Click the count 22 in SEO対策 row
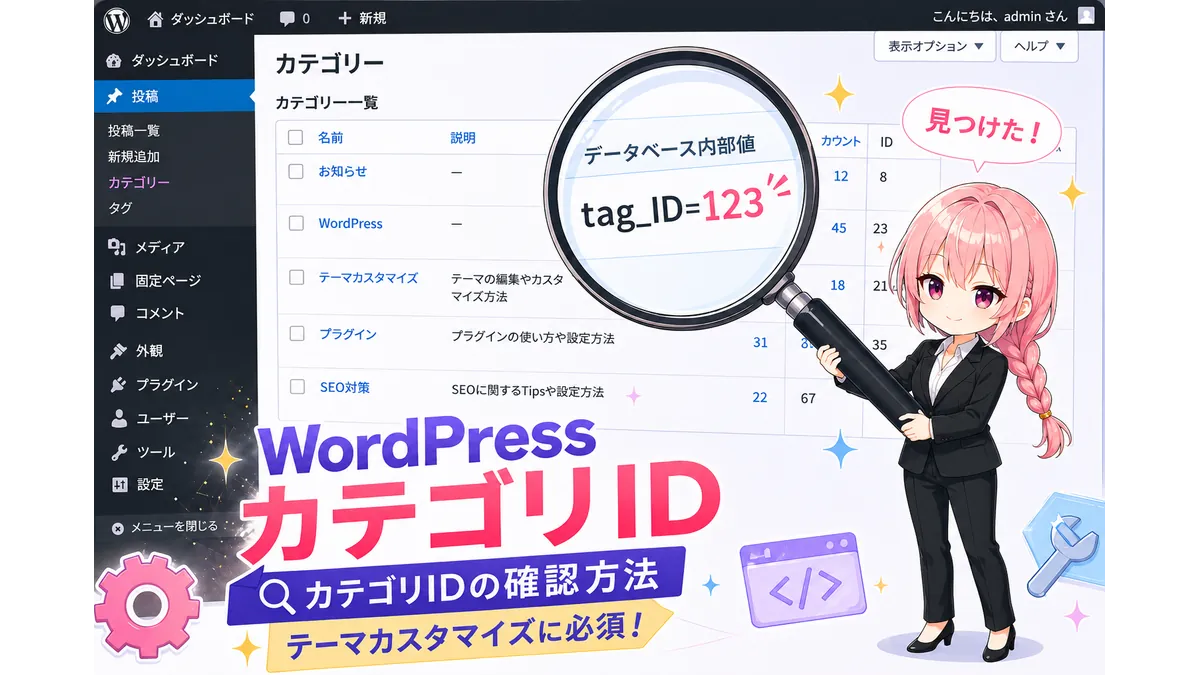 coord(759,397)
